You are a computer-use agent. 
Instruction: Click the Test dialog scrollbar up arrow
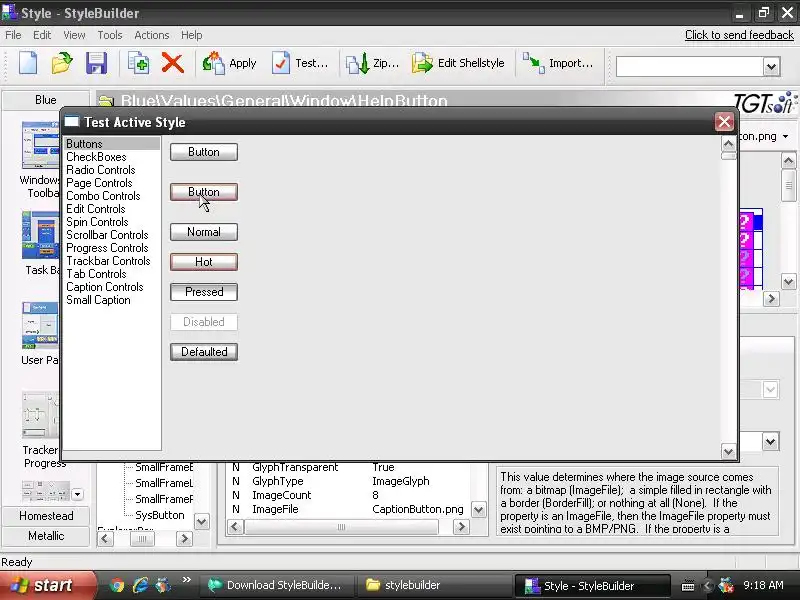coord(728,144)
